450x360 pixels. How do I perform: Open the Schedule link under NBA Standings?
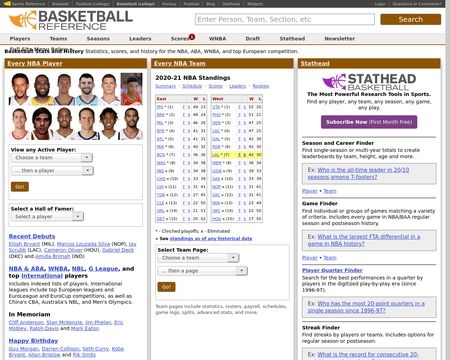(192, 86)
